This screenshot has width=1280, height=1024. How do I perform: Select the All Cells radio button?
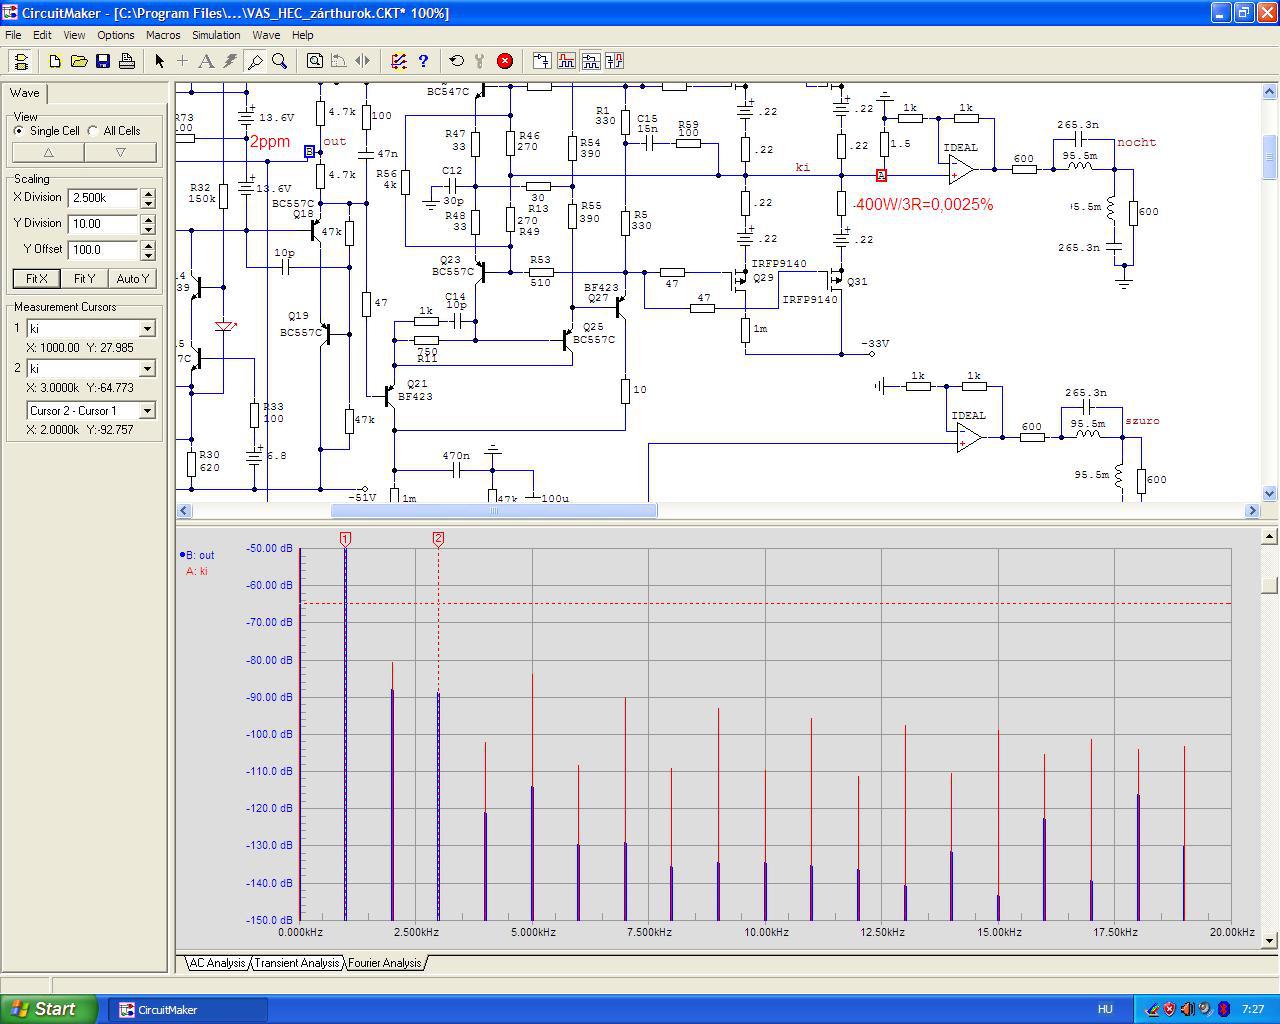click(93, 131)
